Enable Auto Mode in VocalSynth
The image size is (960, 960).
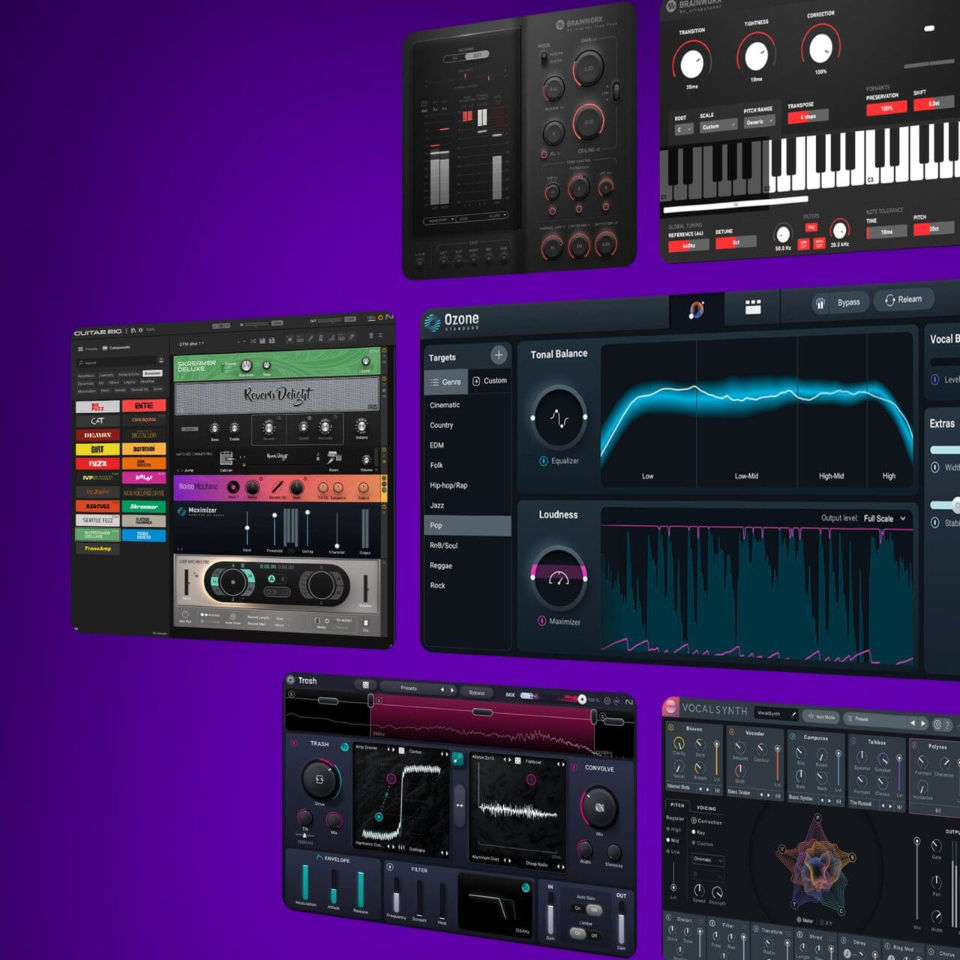(820, 717)
